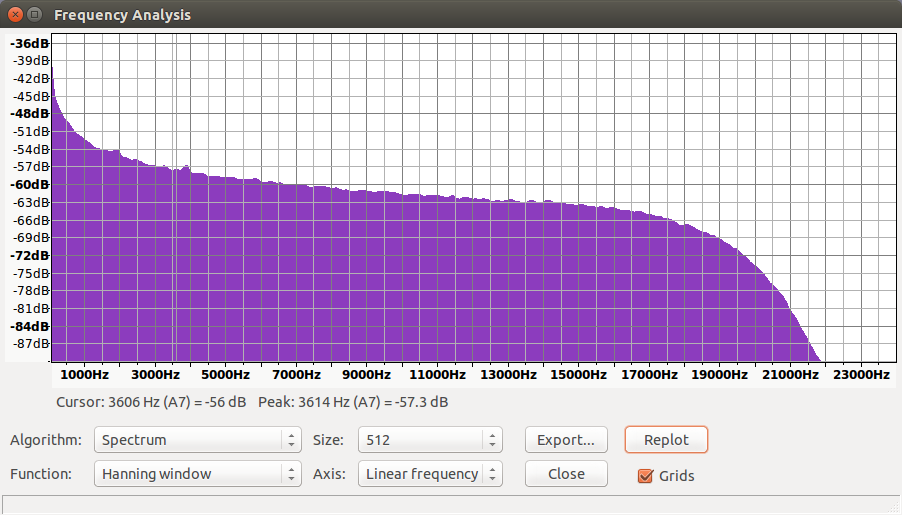Click the Algorithm: label

pyautogui.click(x=45, y=440)
